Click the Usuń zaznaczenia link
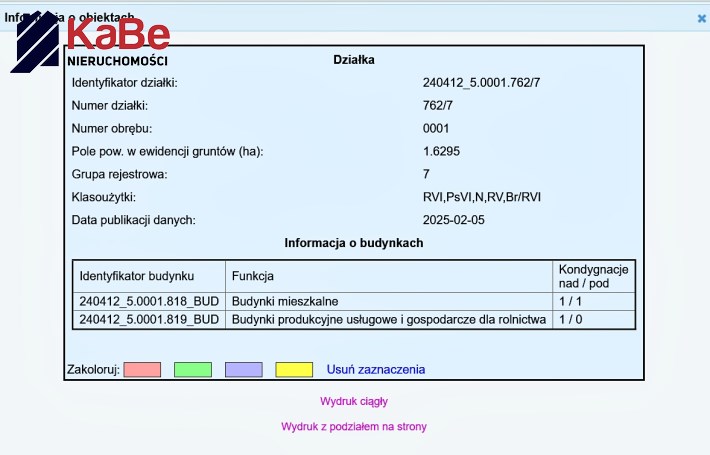 pyautogui.click(x=376, y=369)
